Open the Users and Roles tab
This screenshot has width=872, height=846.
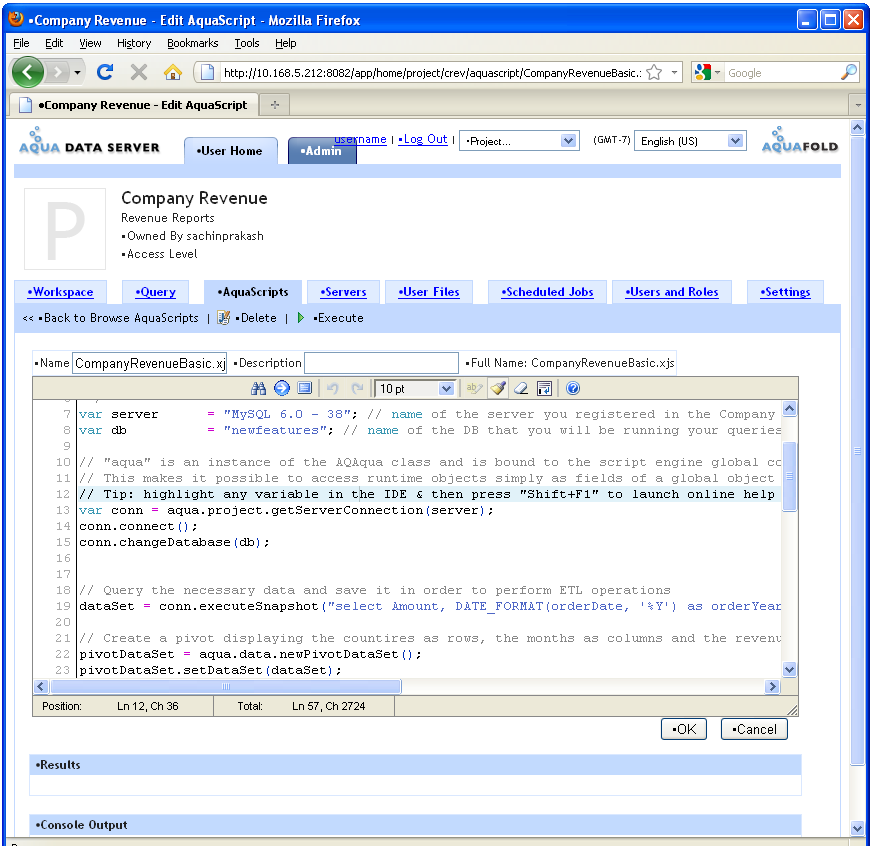[672, 292]
